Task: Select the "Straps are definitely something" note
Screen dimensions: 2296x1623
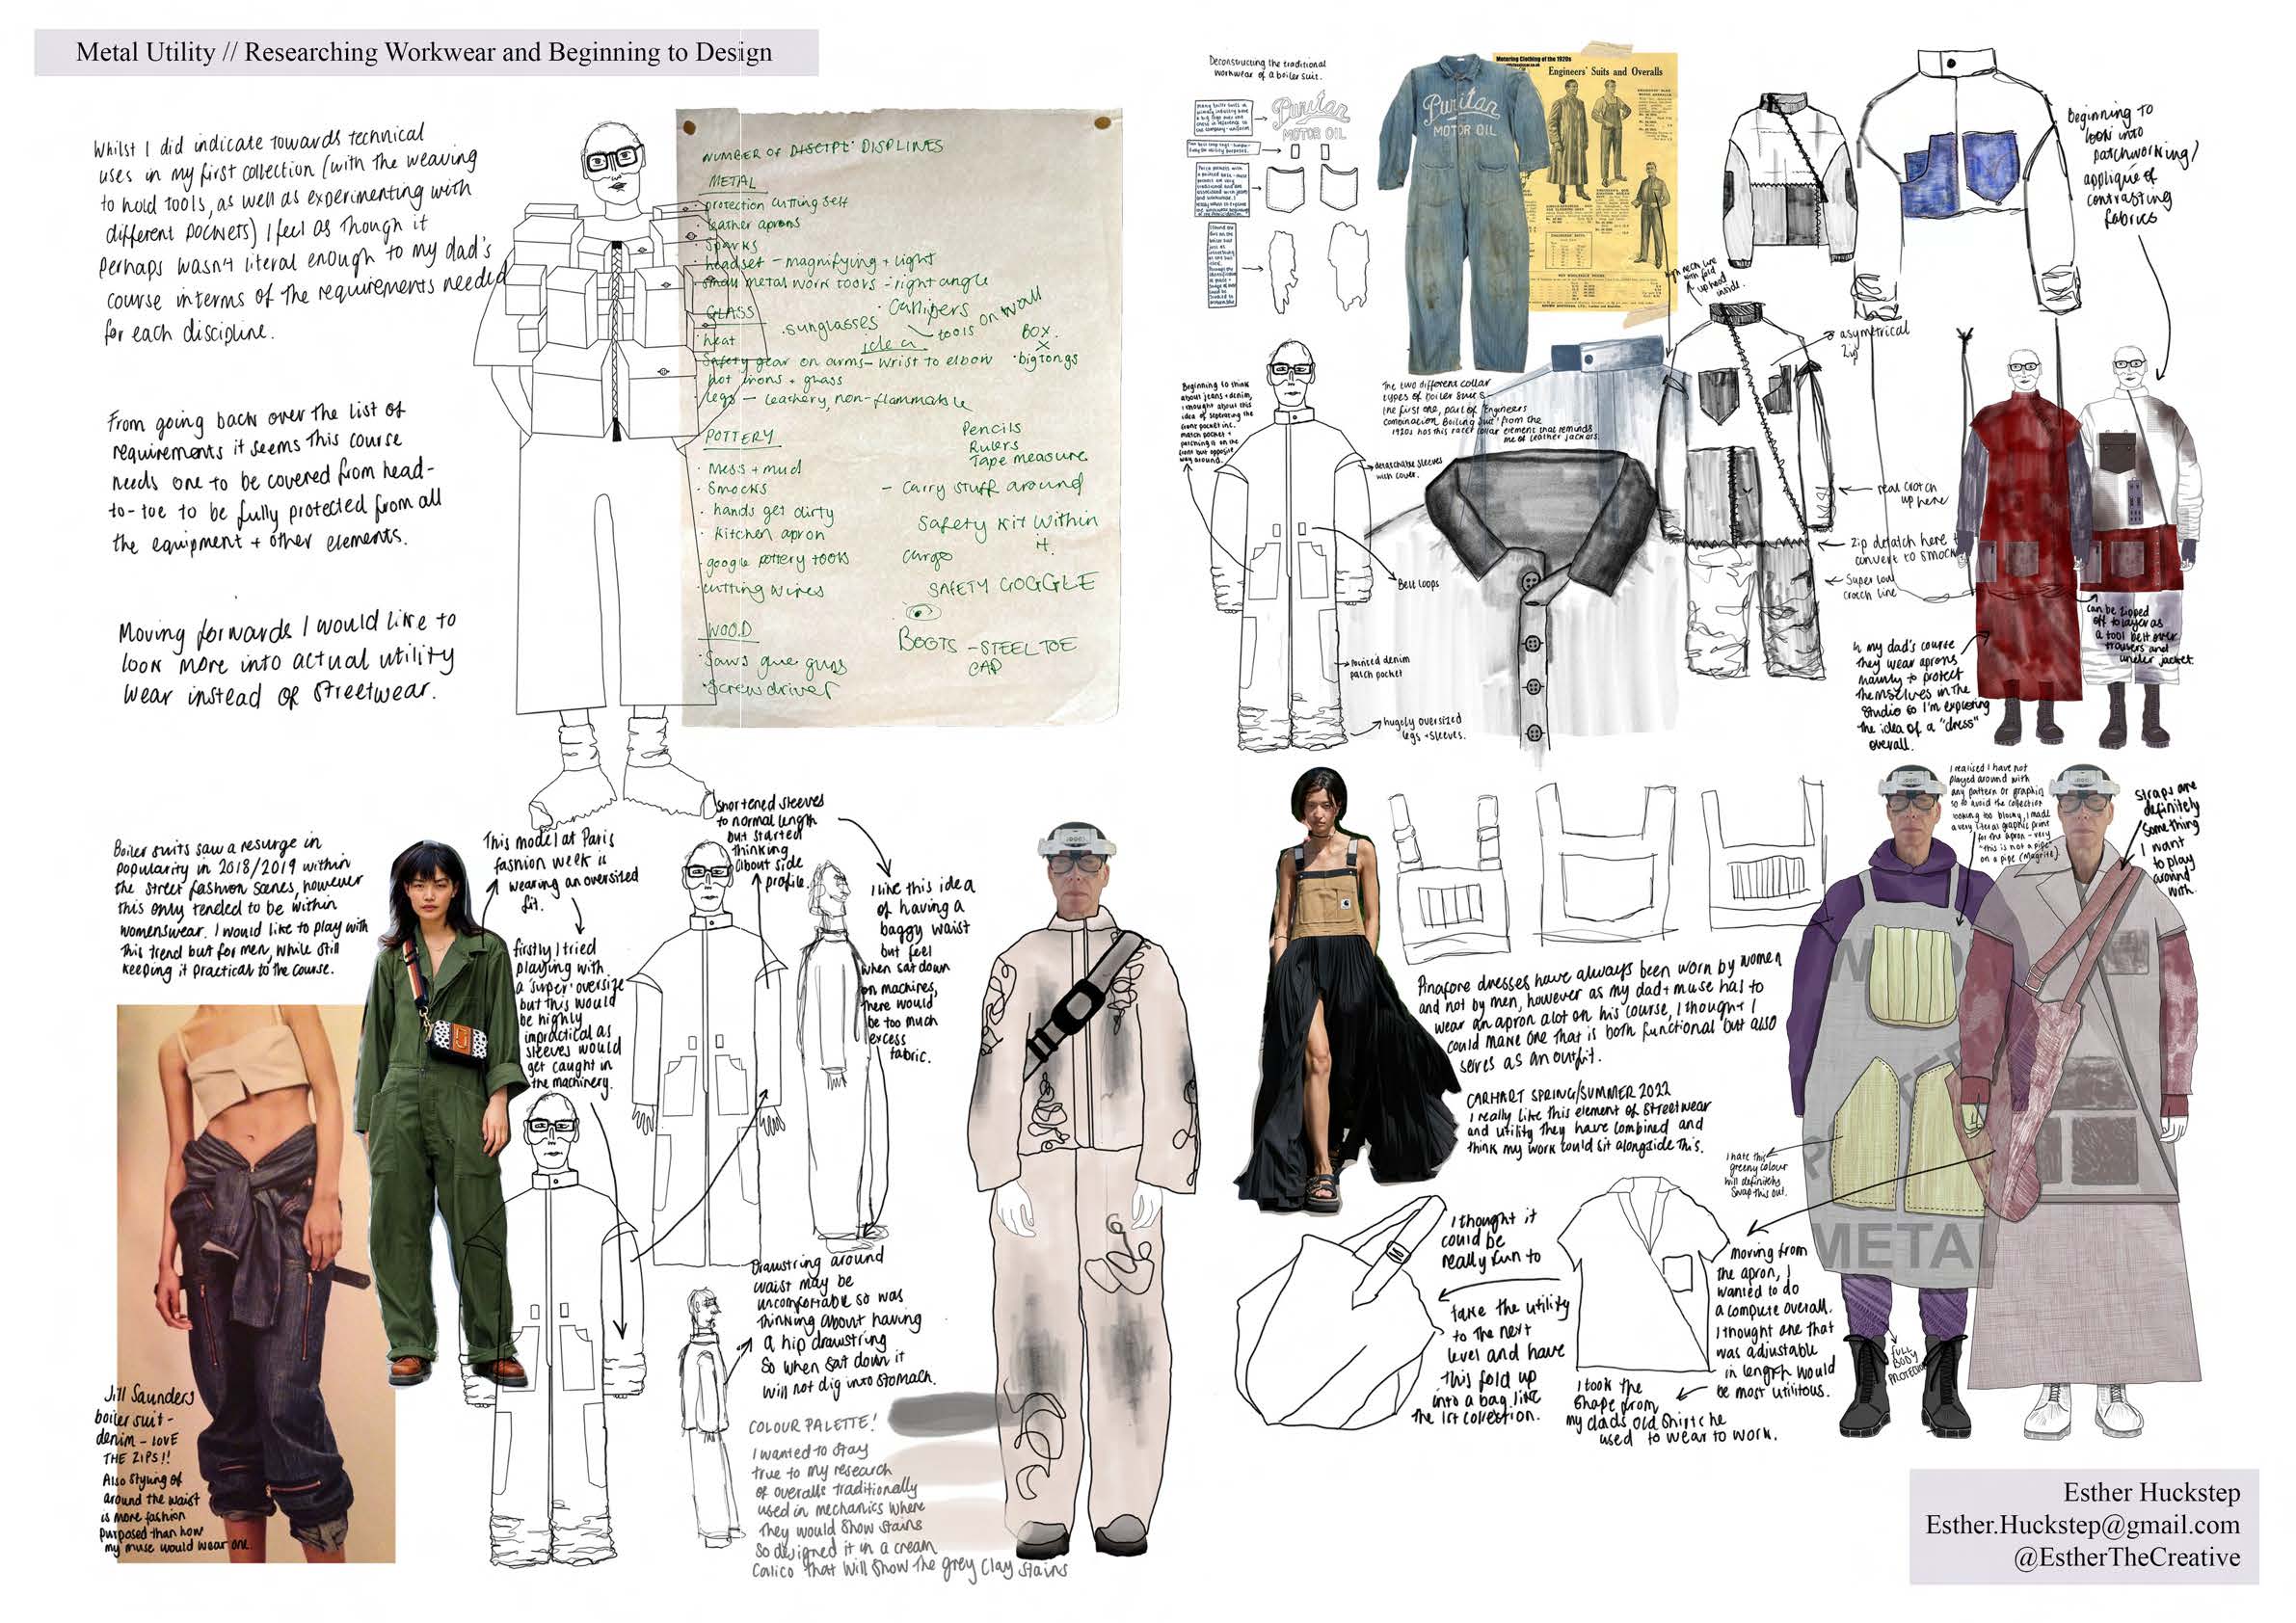Action: (x=2167, y=838)
